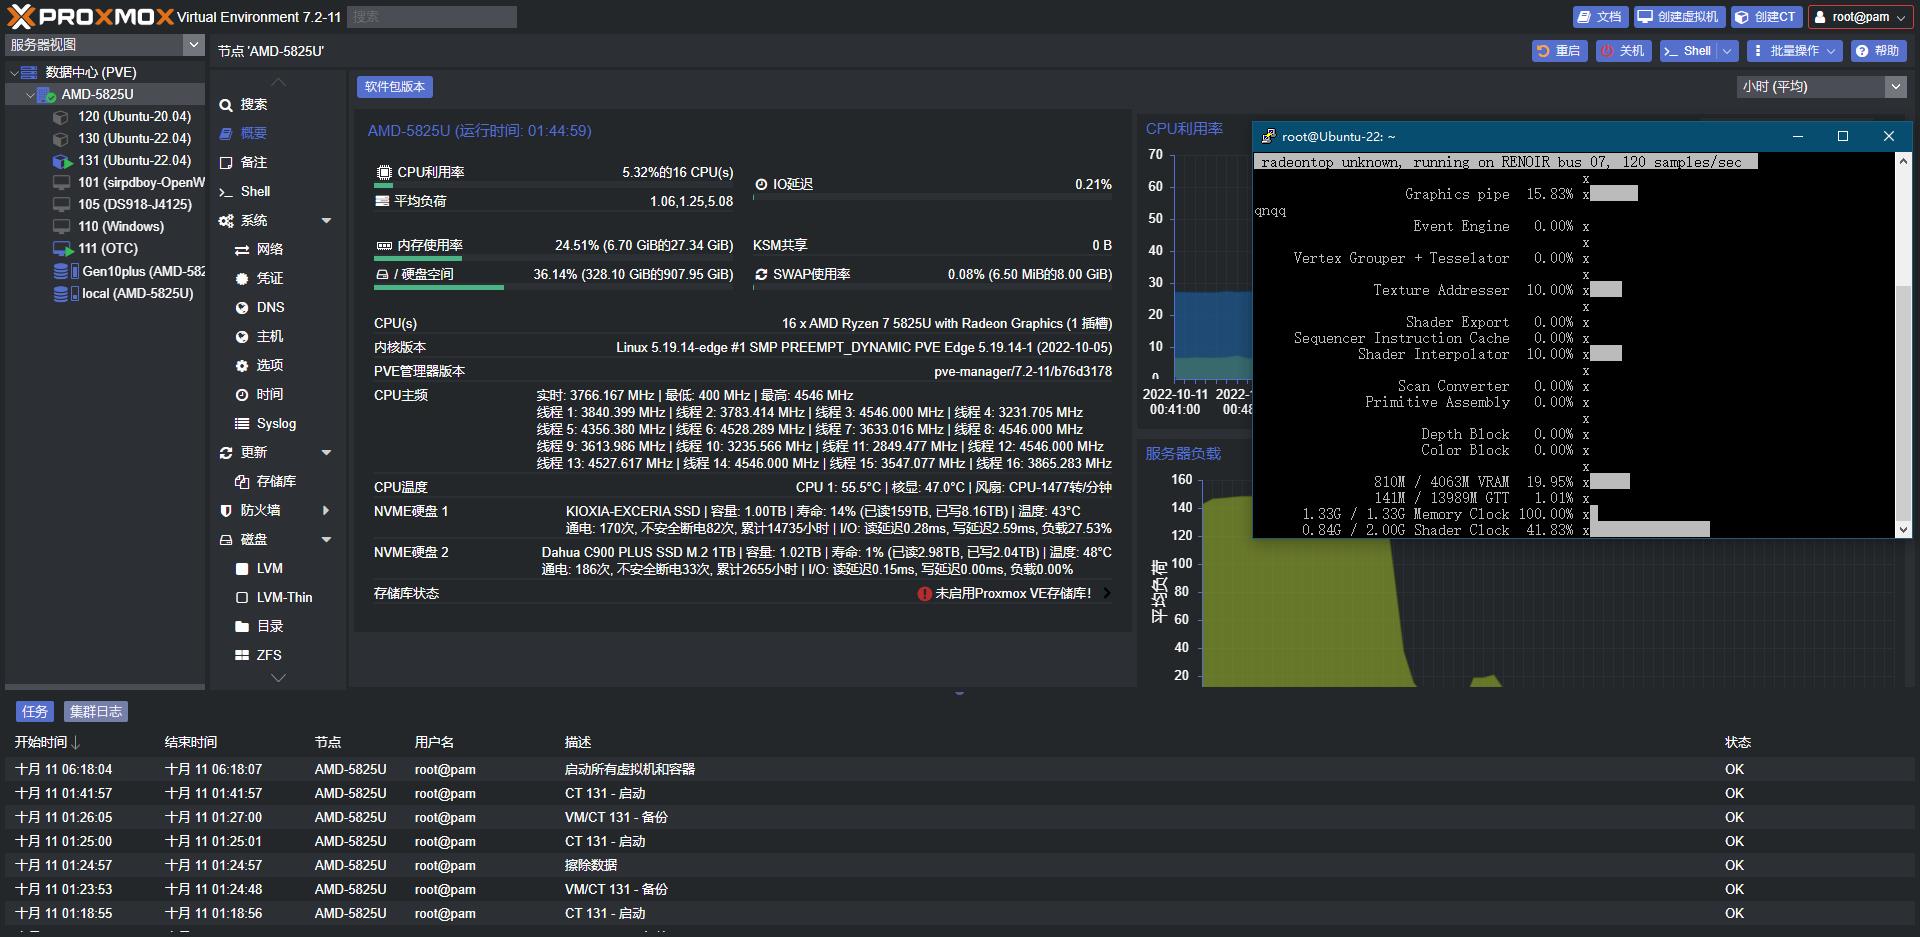
Task: Click 创建虚拟机 create VM button
Action: pos(1679,17)
